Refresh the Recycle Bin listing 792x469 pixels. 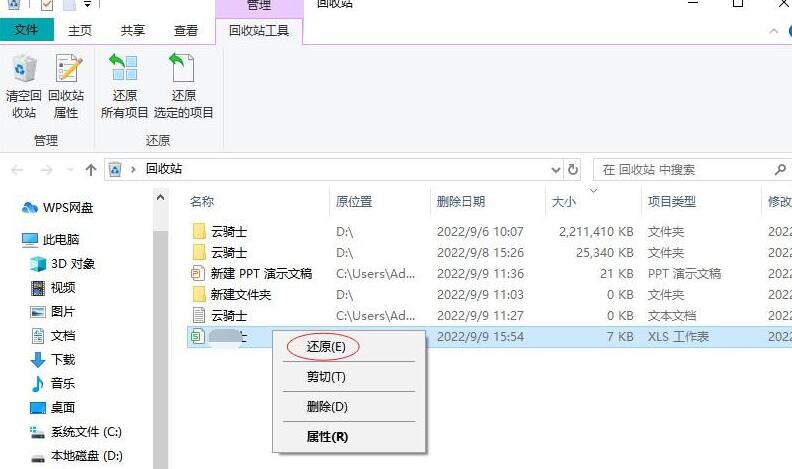tap(573, 170)
